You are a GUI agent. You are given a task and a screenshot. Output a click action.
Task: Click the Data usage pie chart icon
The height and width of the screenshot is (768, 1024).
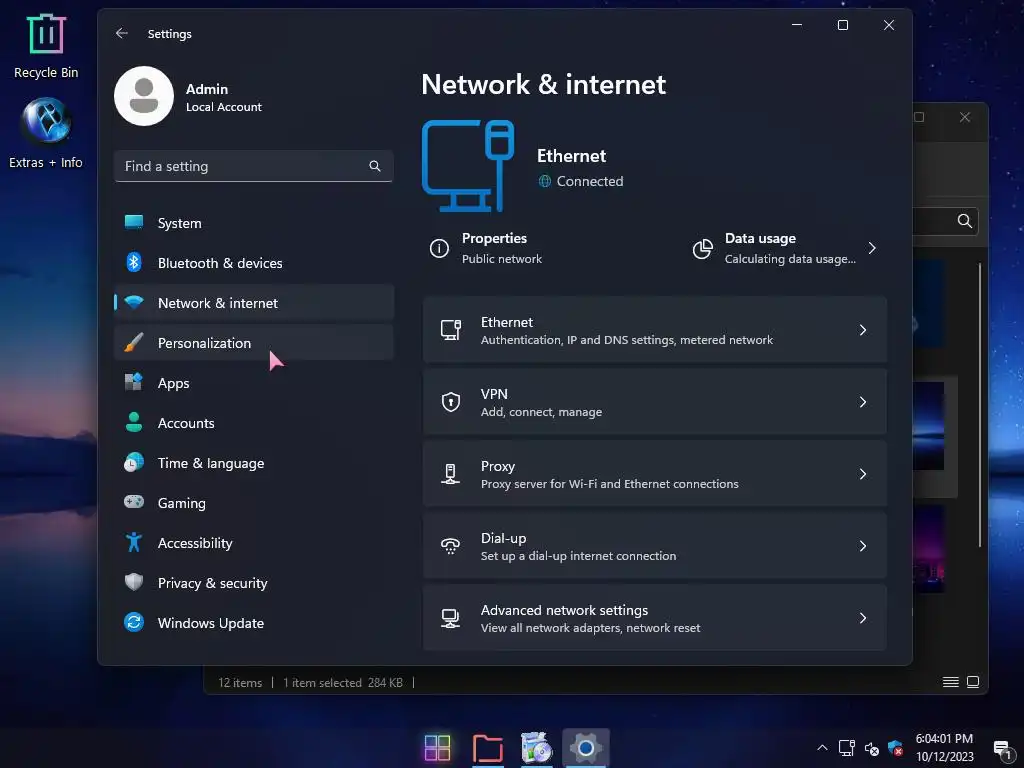tap(703, 248)
